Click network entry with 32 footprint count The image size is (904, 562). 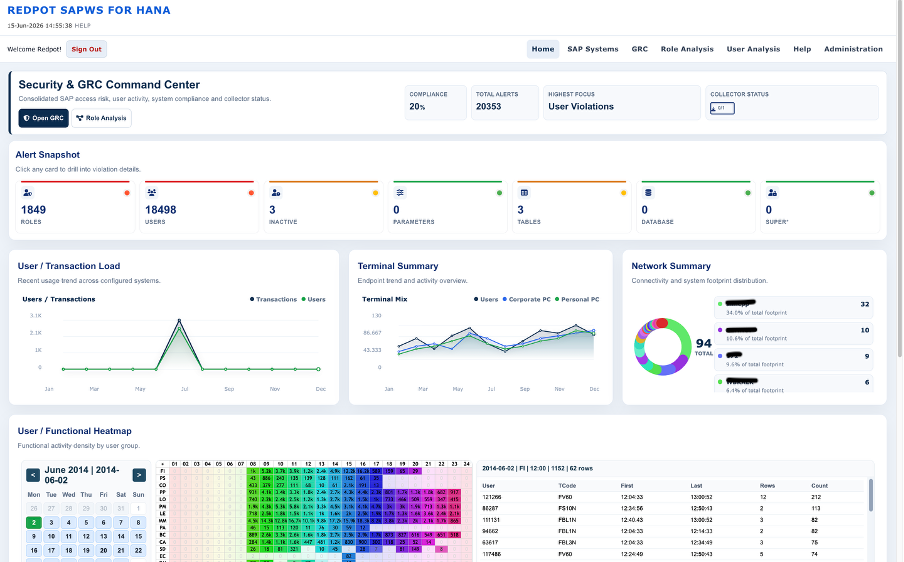[x=793, y=308]
